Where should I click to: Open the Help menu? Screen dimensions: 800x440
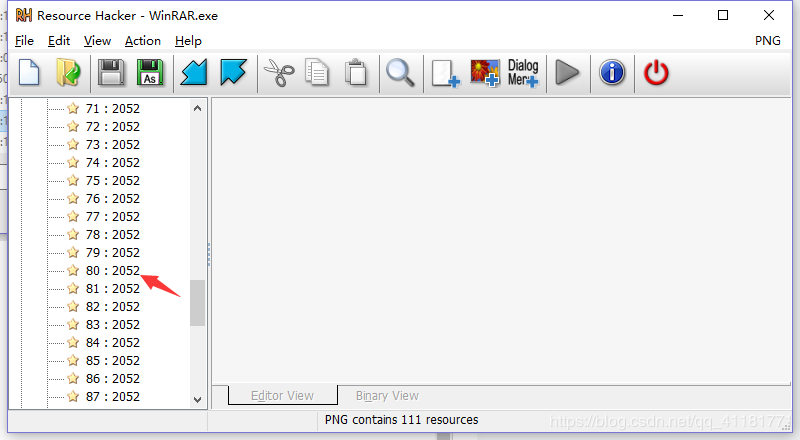(x=188, y=41)
